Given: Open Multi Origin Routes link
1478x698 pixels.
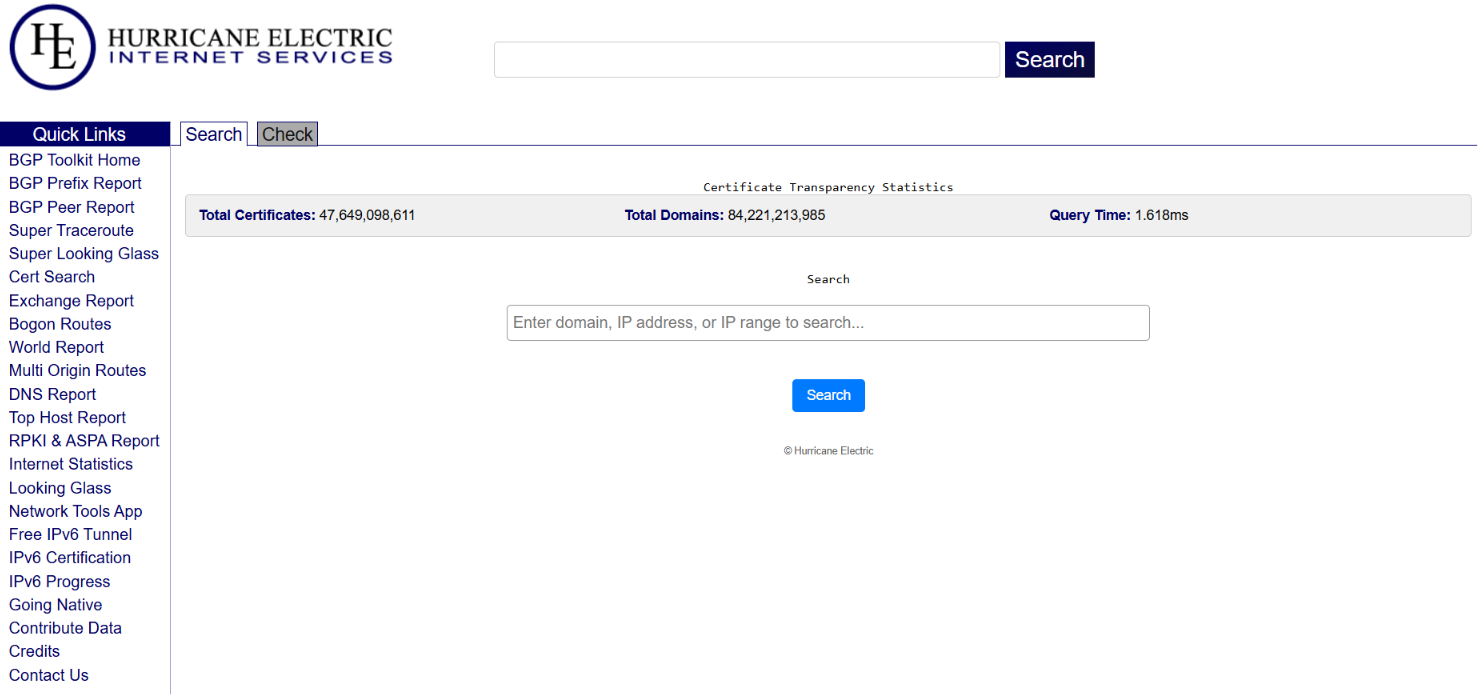Looking at the screenshot, I should pyautogui.click(x=77, y=370).
